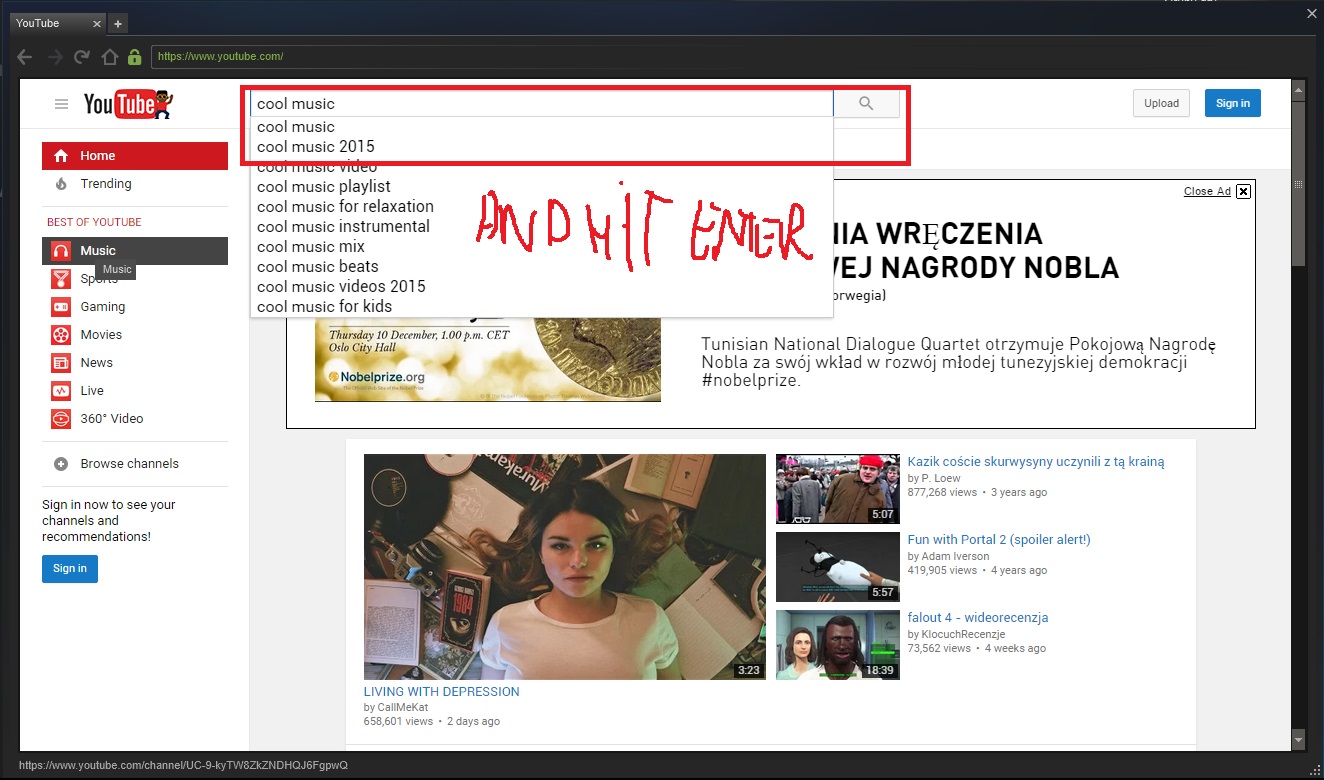Click the Sign in button in sidebar
1324x780 pixels.
70,569
